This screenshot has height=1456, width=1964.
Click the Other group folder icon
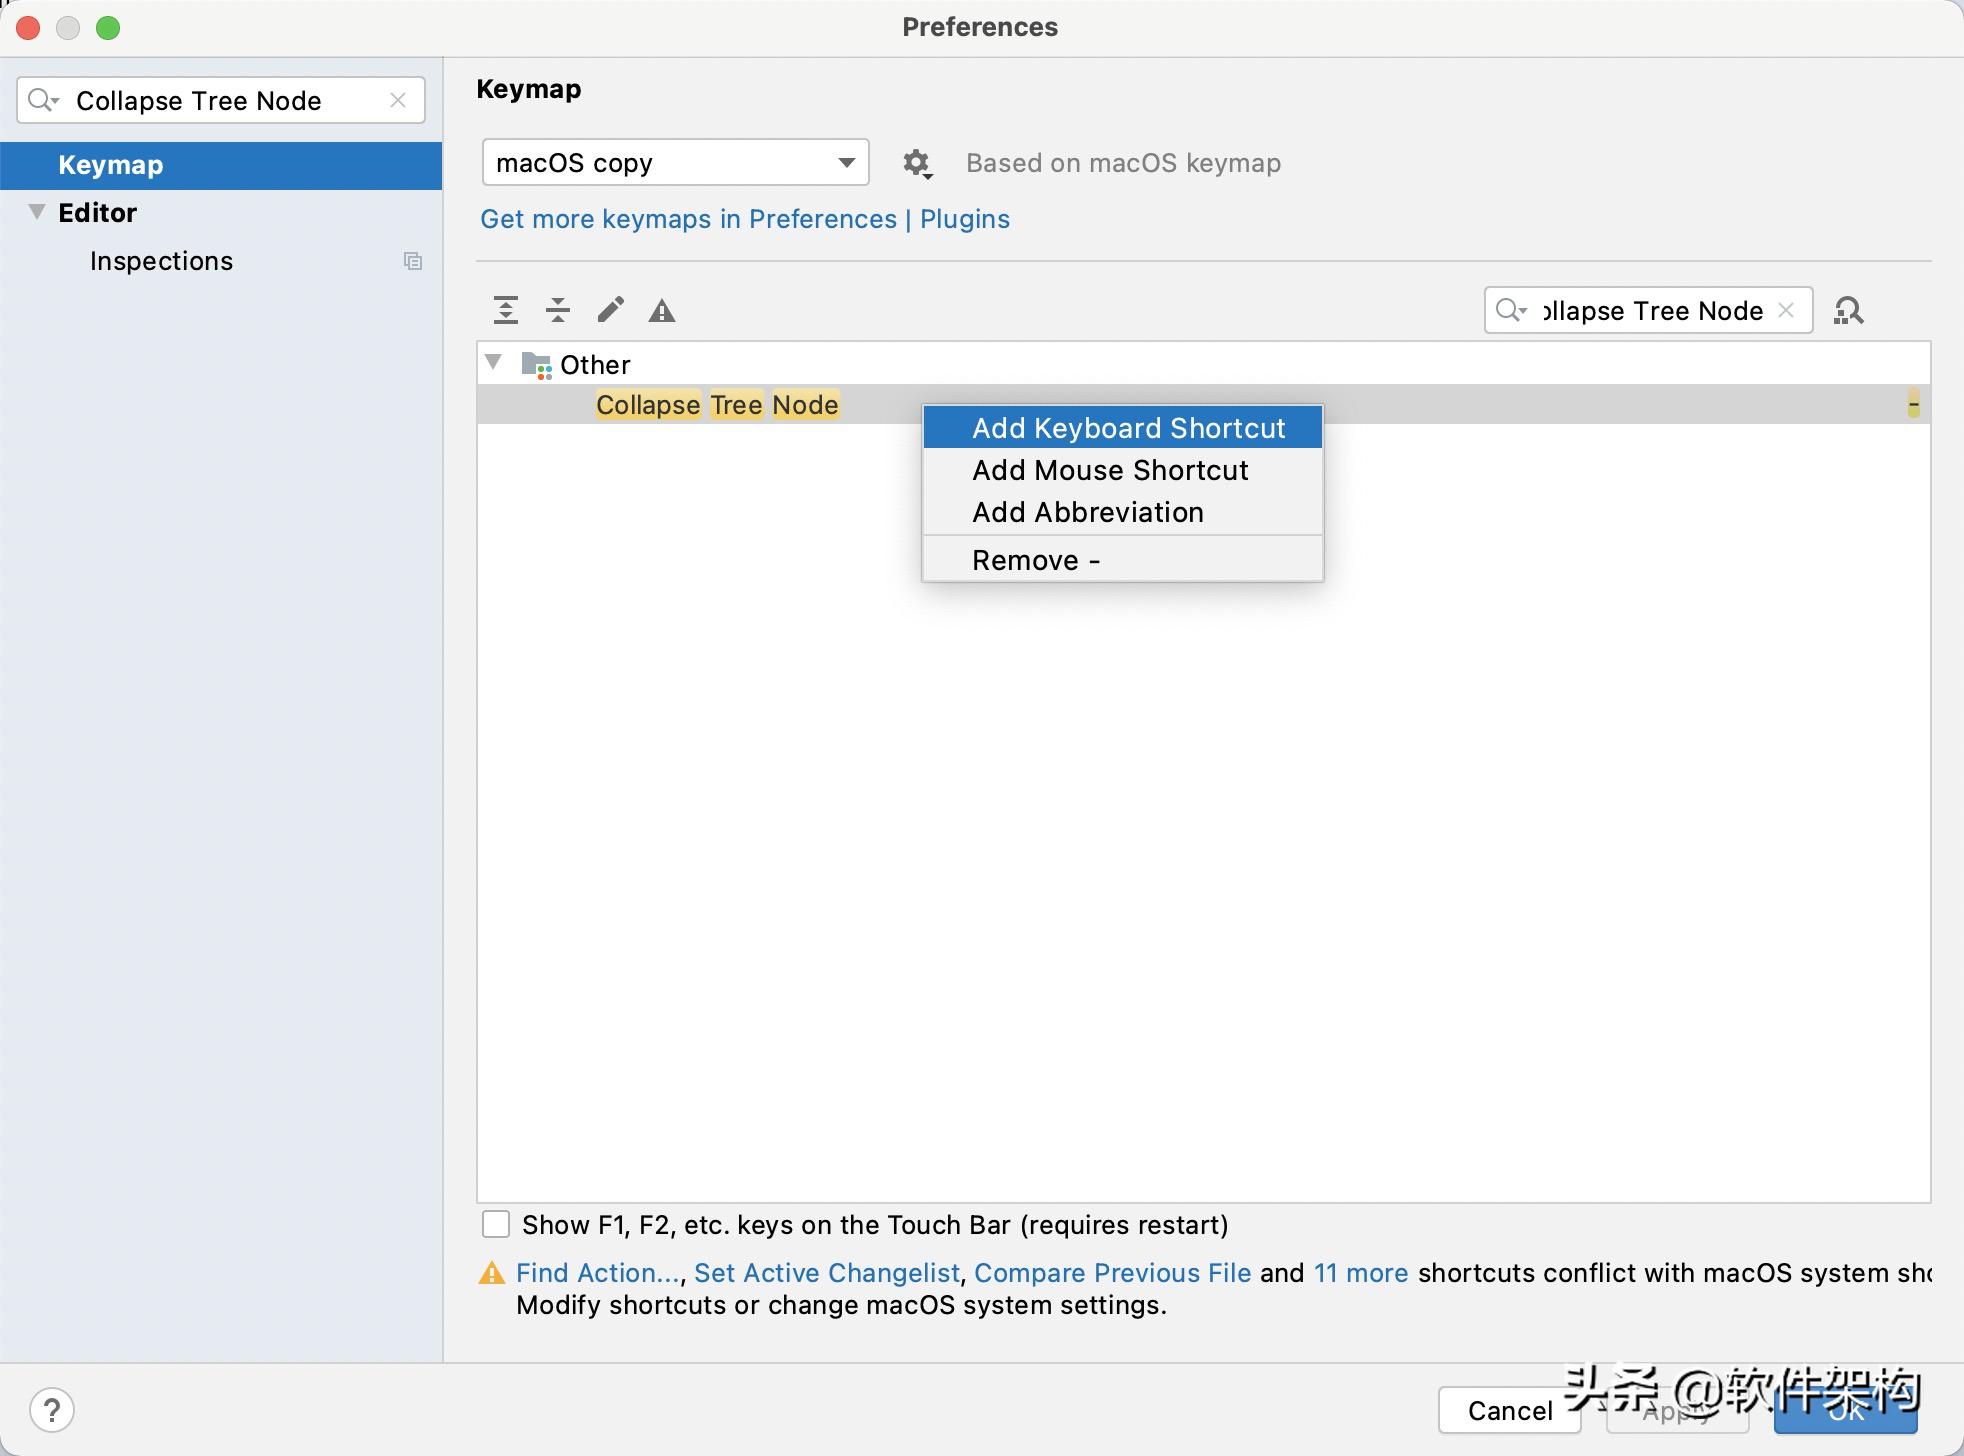coord(536,364)
